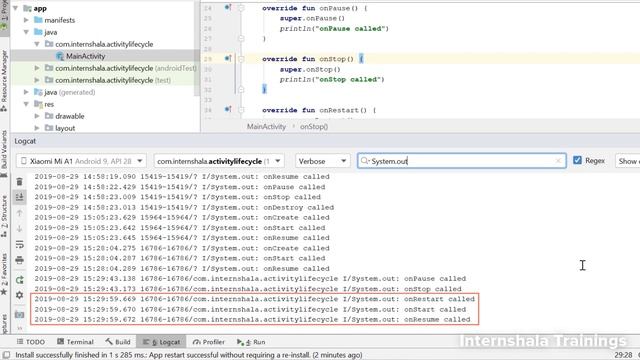
Task: Click the override gutter icon beside onPause
Action: (228, 7)
